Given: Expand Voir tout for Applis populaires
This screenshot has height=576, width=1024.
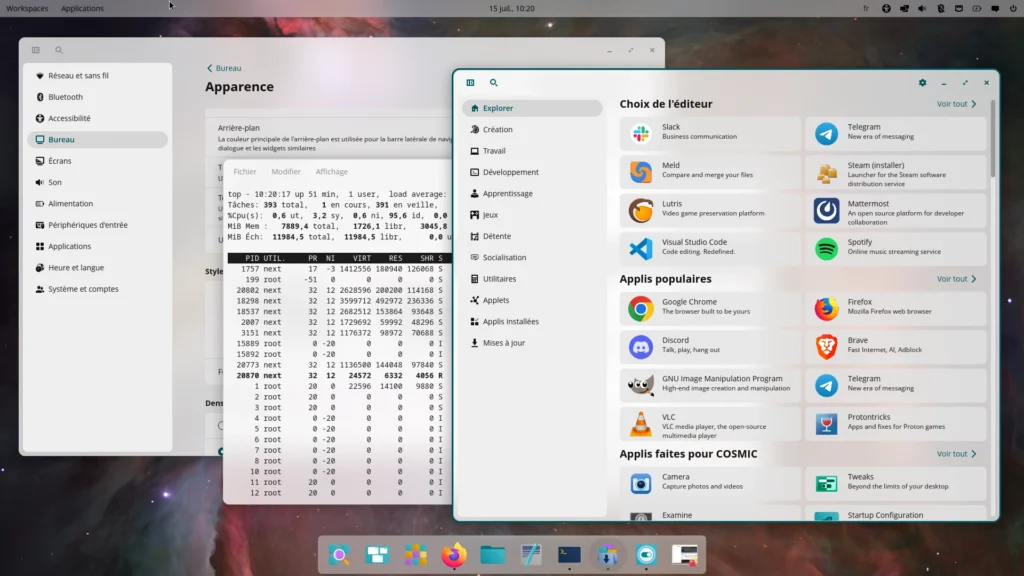Looking at the screenshot, I should click(x=956, y=279).
